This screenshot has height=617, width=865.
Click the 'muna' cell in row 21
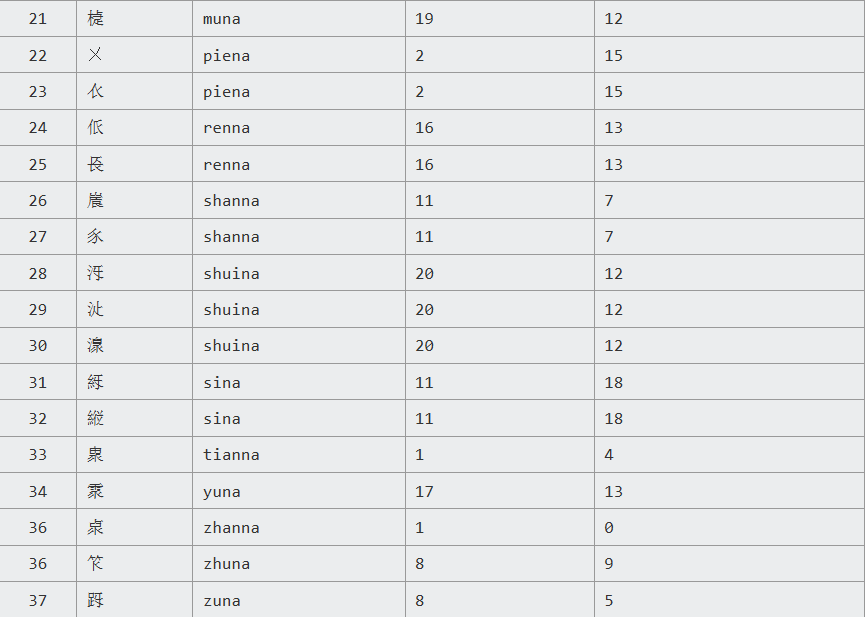coord(222,19)
